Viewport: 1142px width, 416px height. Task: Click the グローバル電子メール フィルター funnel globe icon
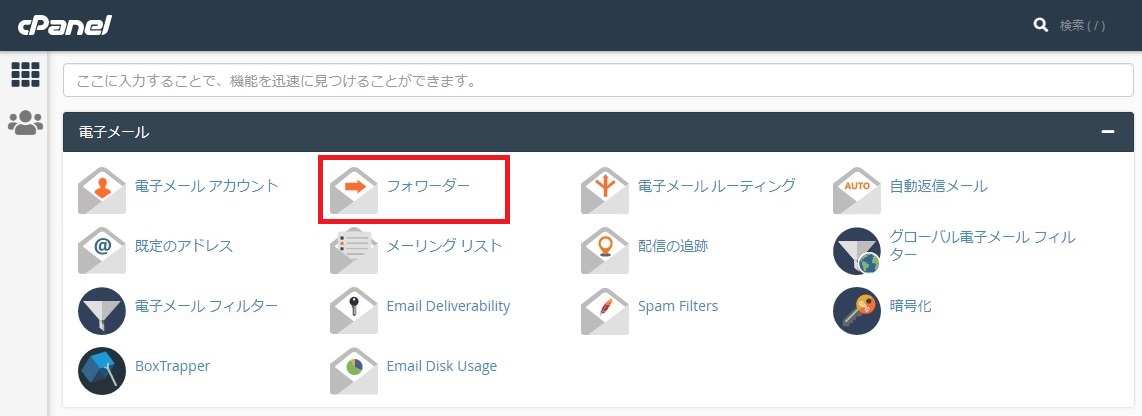(x=857, y=251)
